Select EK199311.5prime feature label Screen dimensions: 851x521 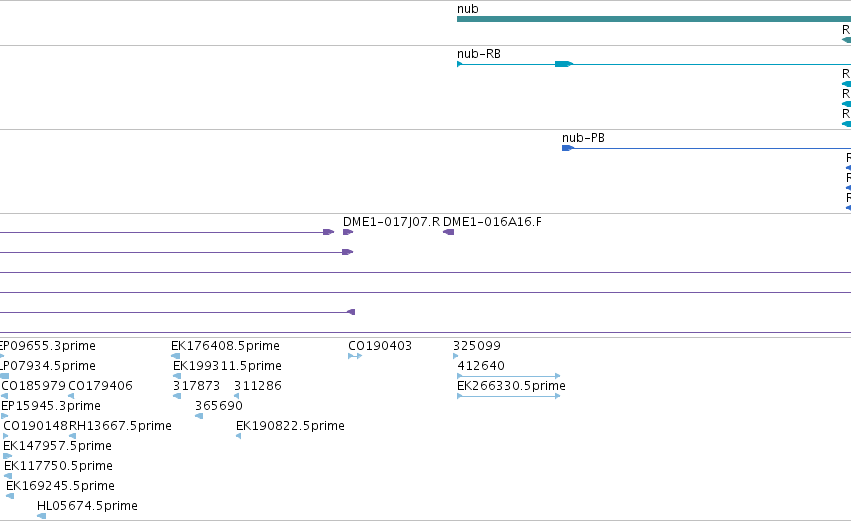(x=227, y=366)
